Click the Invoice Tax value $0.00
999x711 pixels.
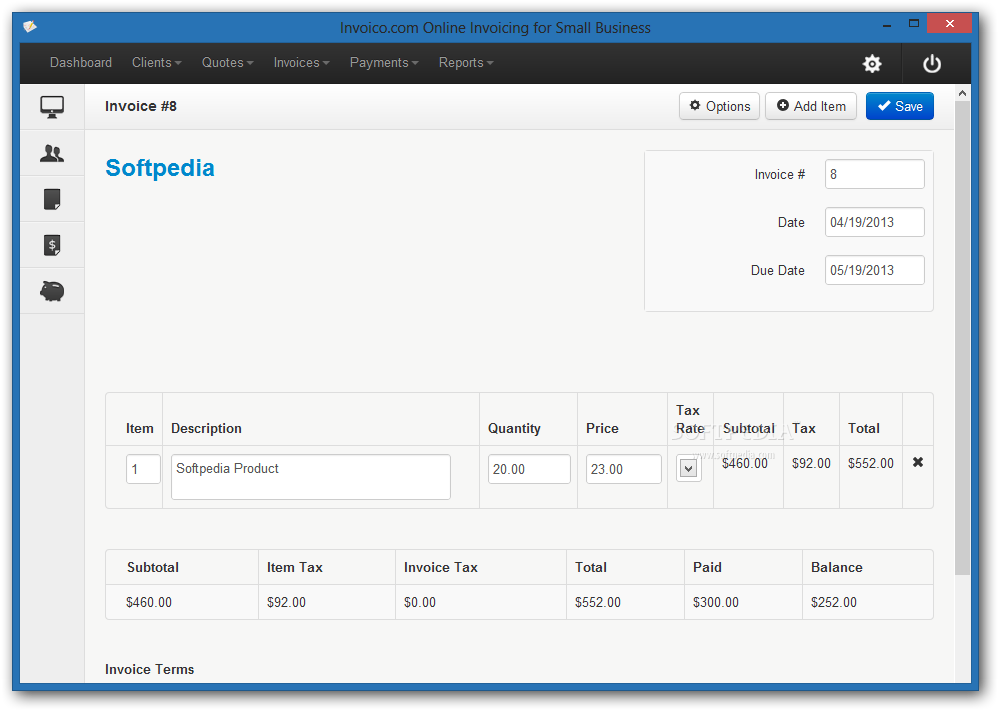(420, 603)
